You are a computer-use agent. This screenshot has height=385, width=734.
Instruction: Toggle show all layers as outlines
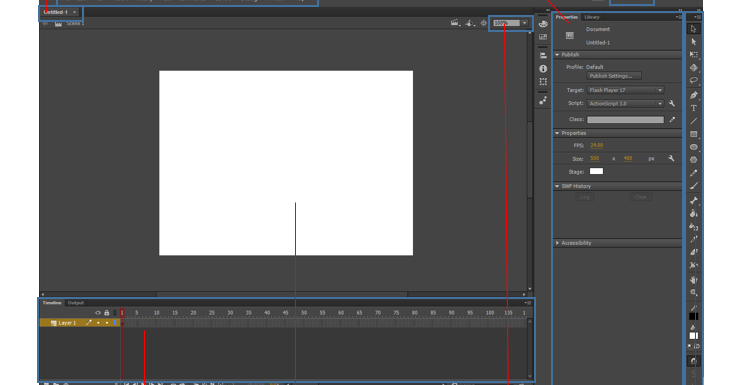tap(115, 313)
